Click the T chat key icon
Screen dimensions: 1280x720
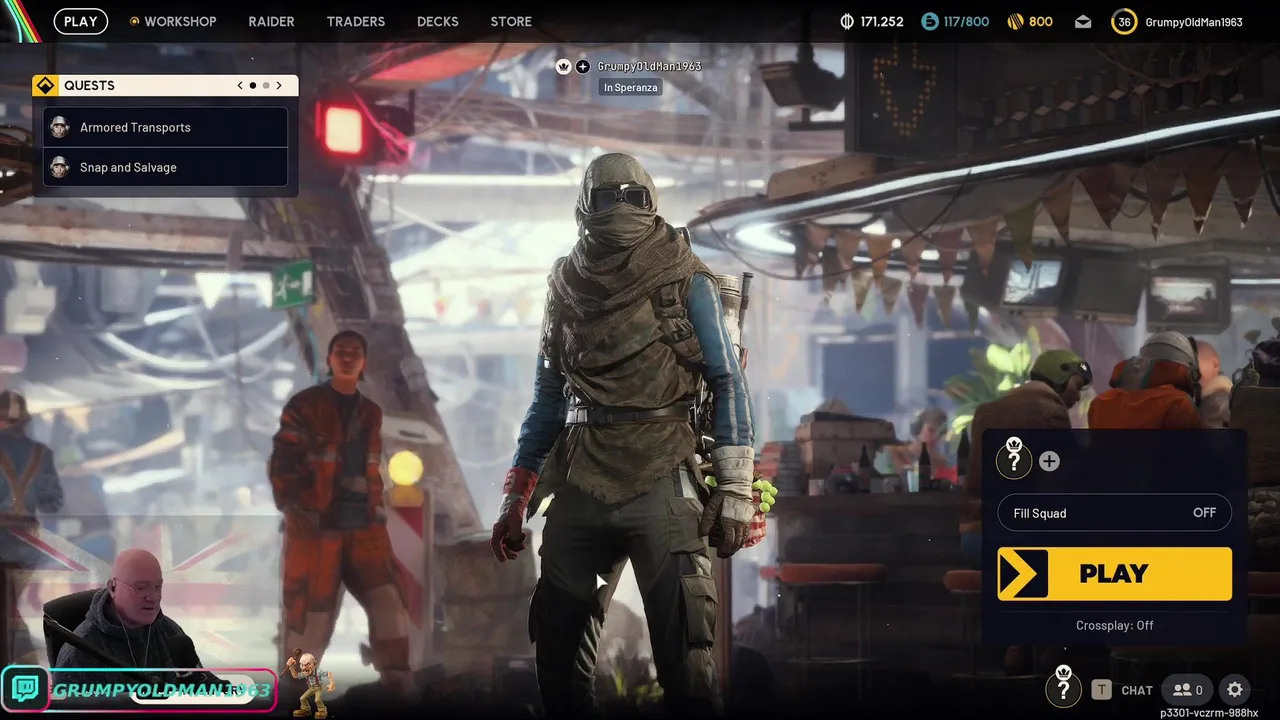click(x=1101, y=689)
